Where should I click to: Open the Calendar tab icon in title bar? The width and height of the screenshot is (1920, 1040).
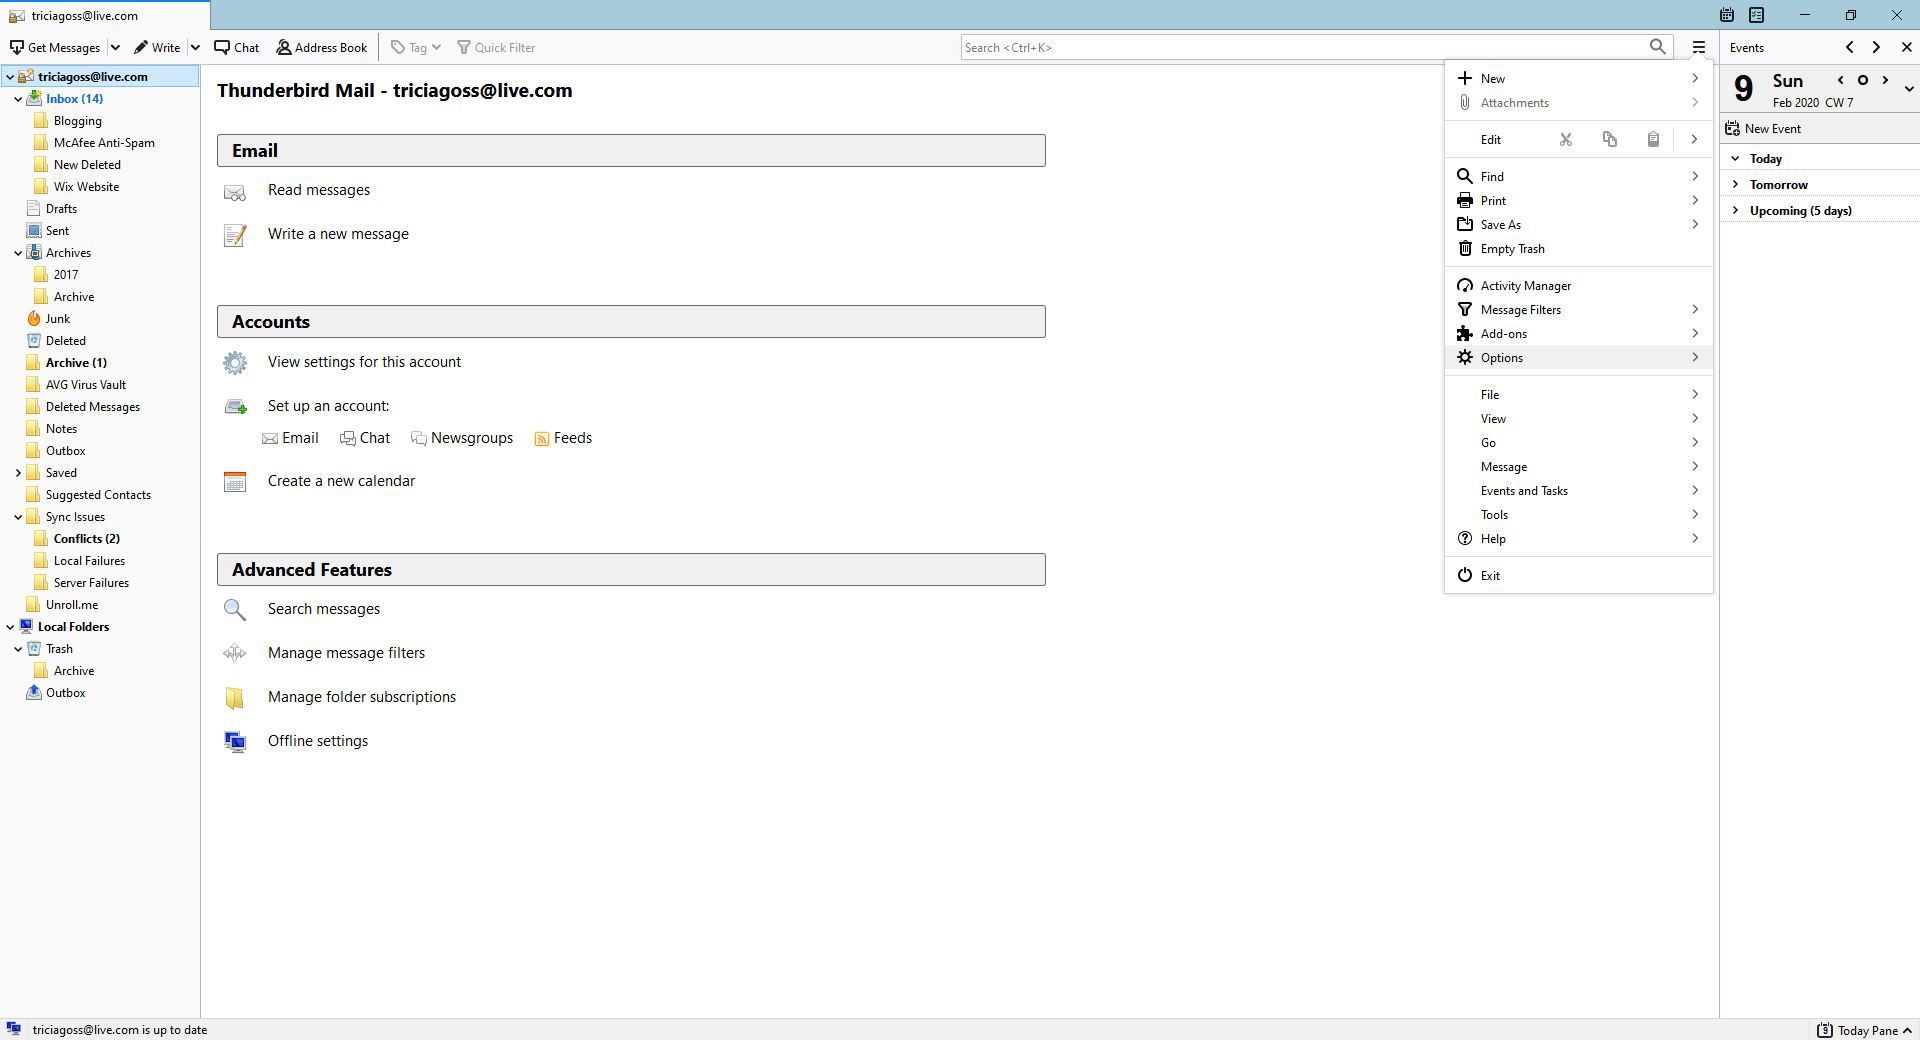[x=1727, y=15]
